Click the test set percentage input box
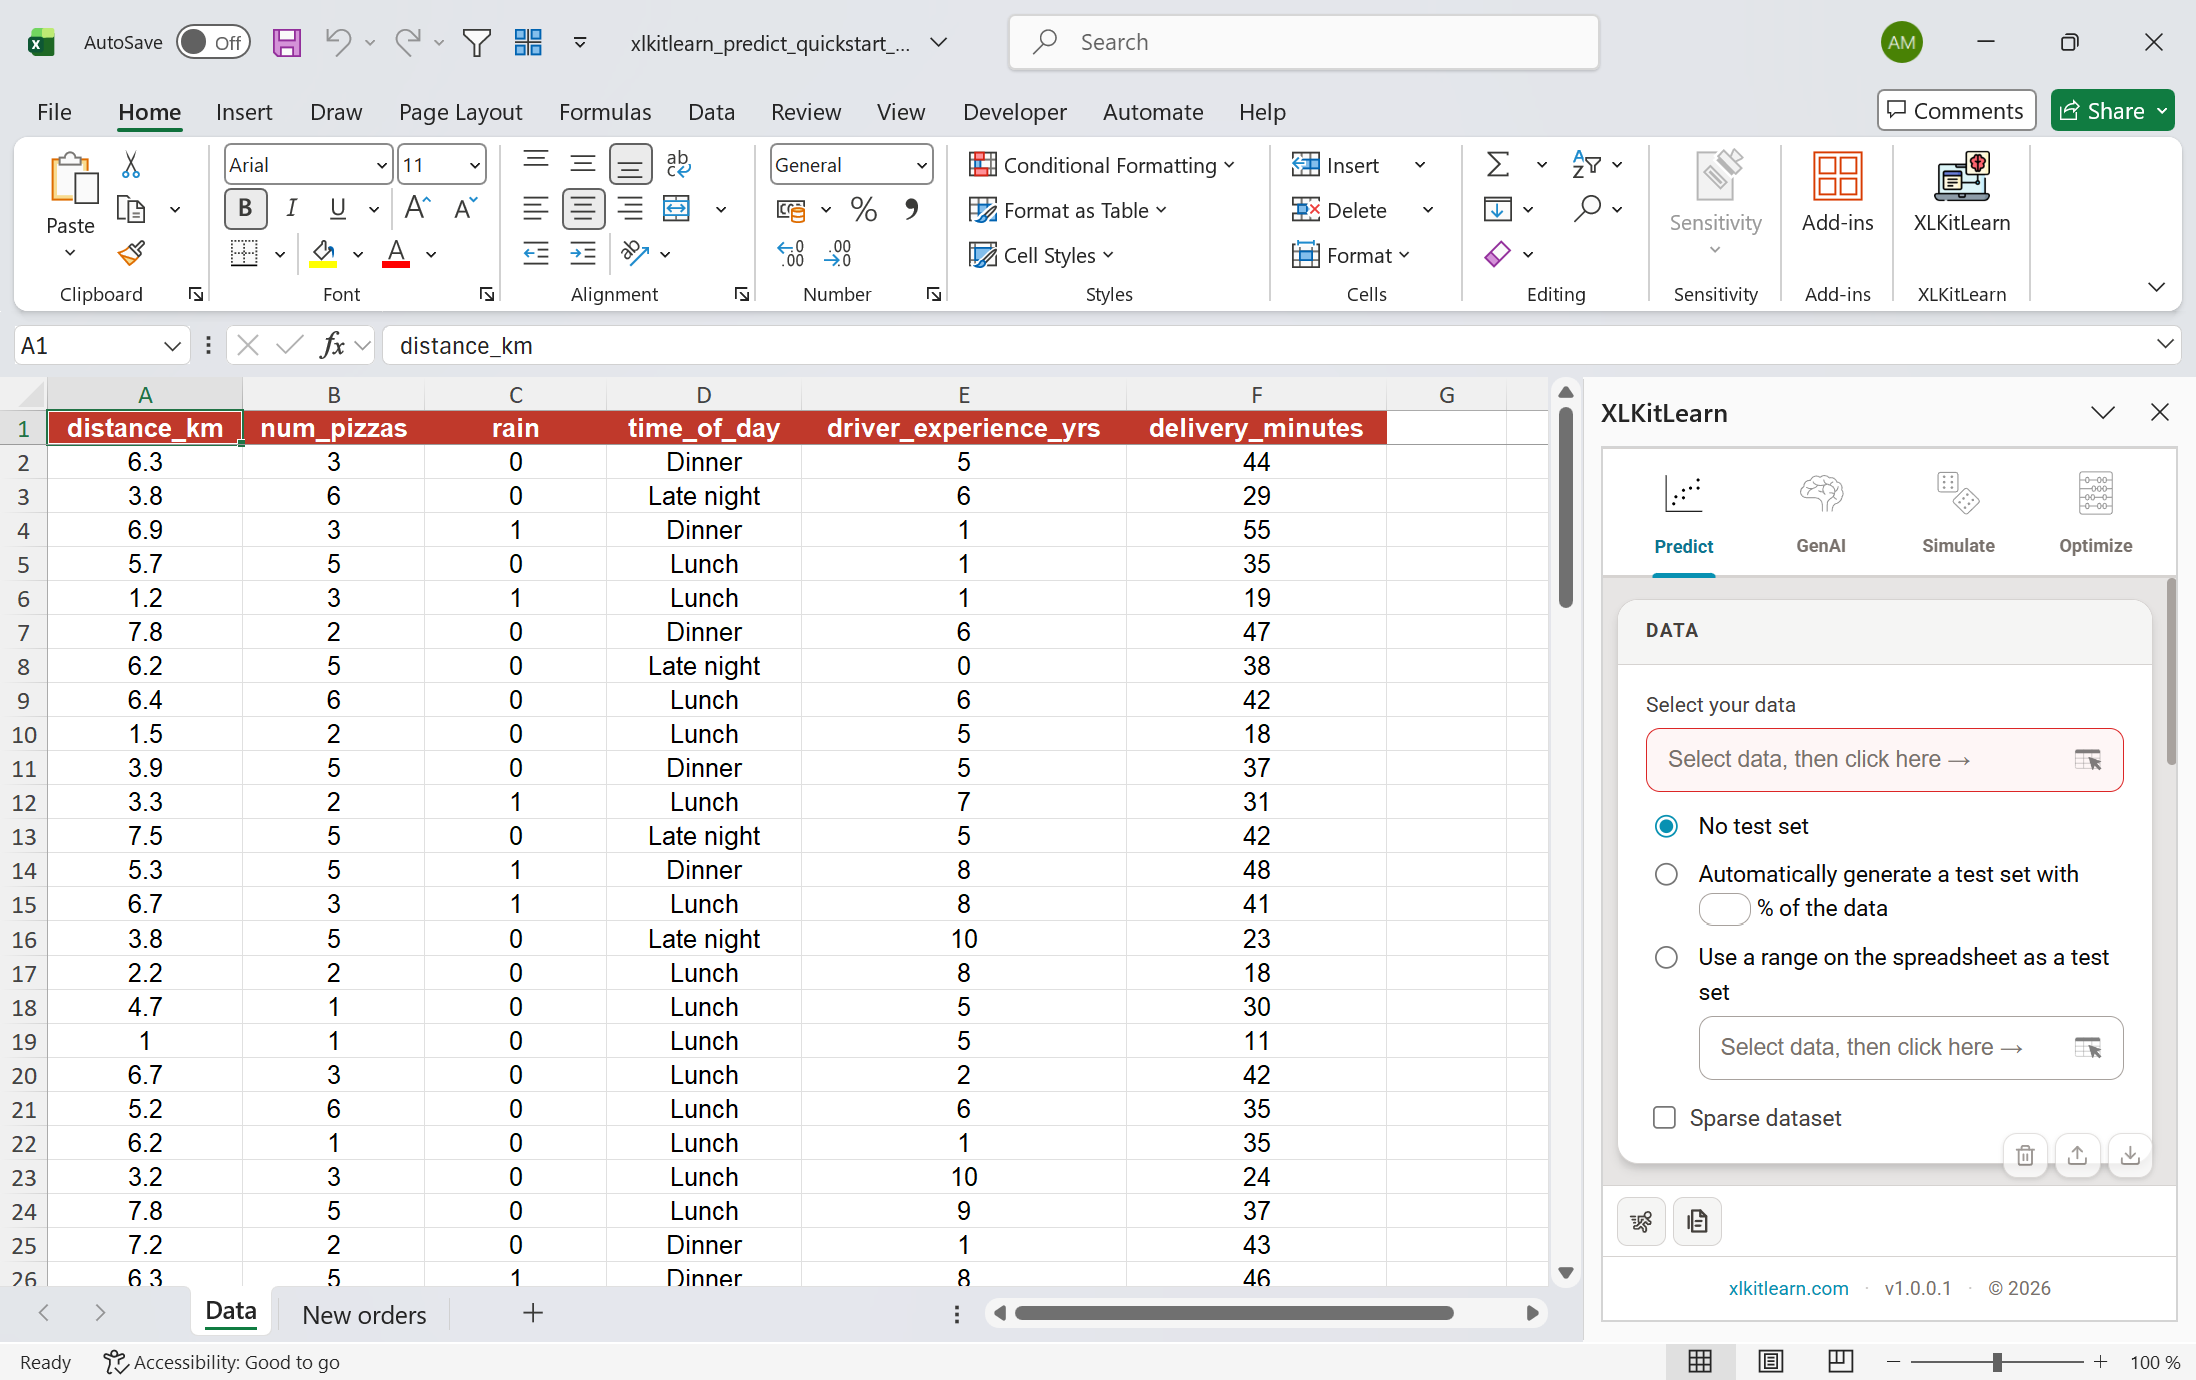 [1724, 908]
